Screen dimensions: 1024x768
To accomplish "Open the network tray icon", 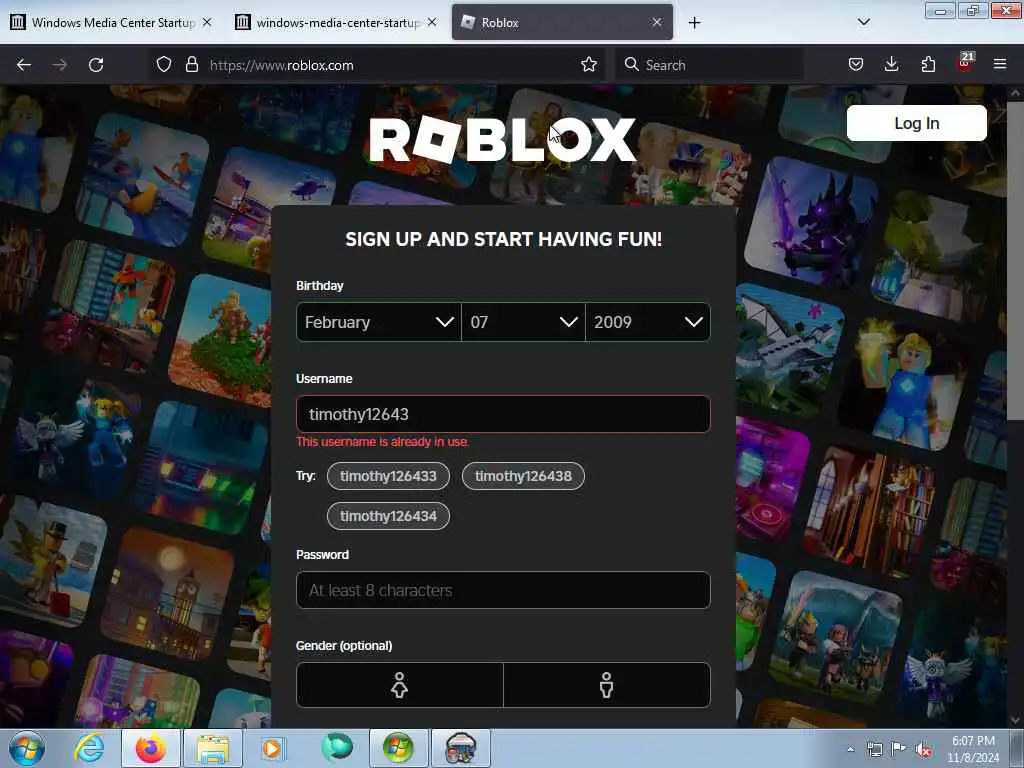I will [x=874, y=750].
